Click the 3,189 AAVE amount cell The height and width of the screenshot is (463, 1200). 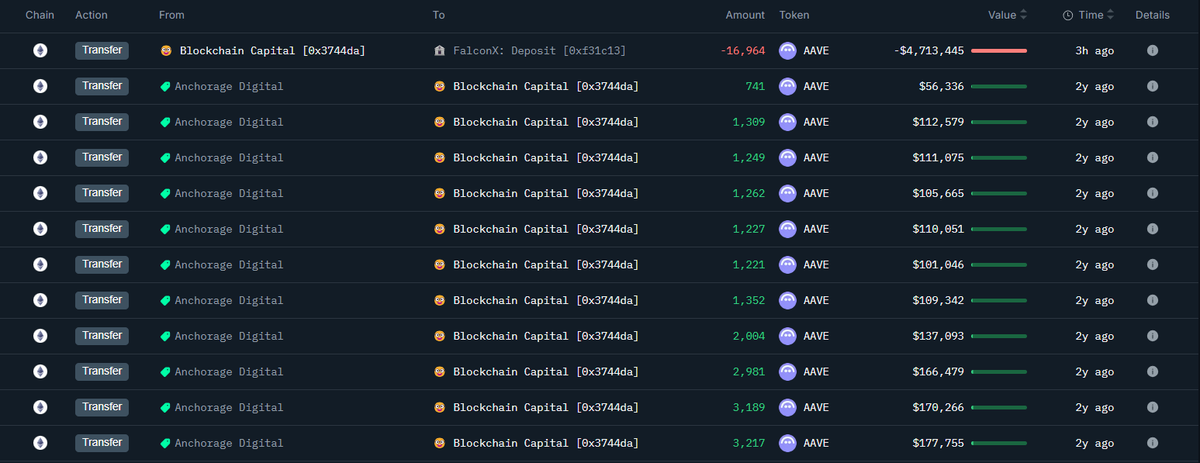tap(748, 407)
